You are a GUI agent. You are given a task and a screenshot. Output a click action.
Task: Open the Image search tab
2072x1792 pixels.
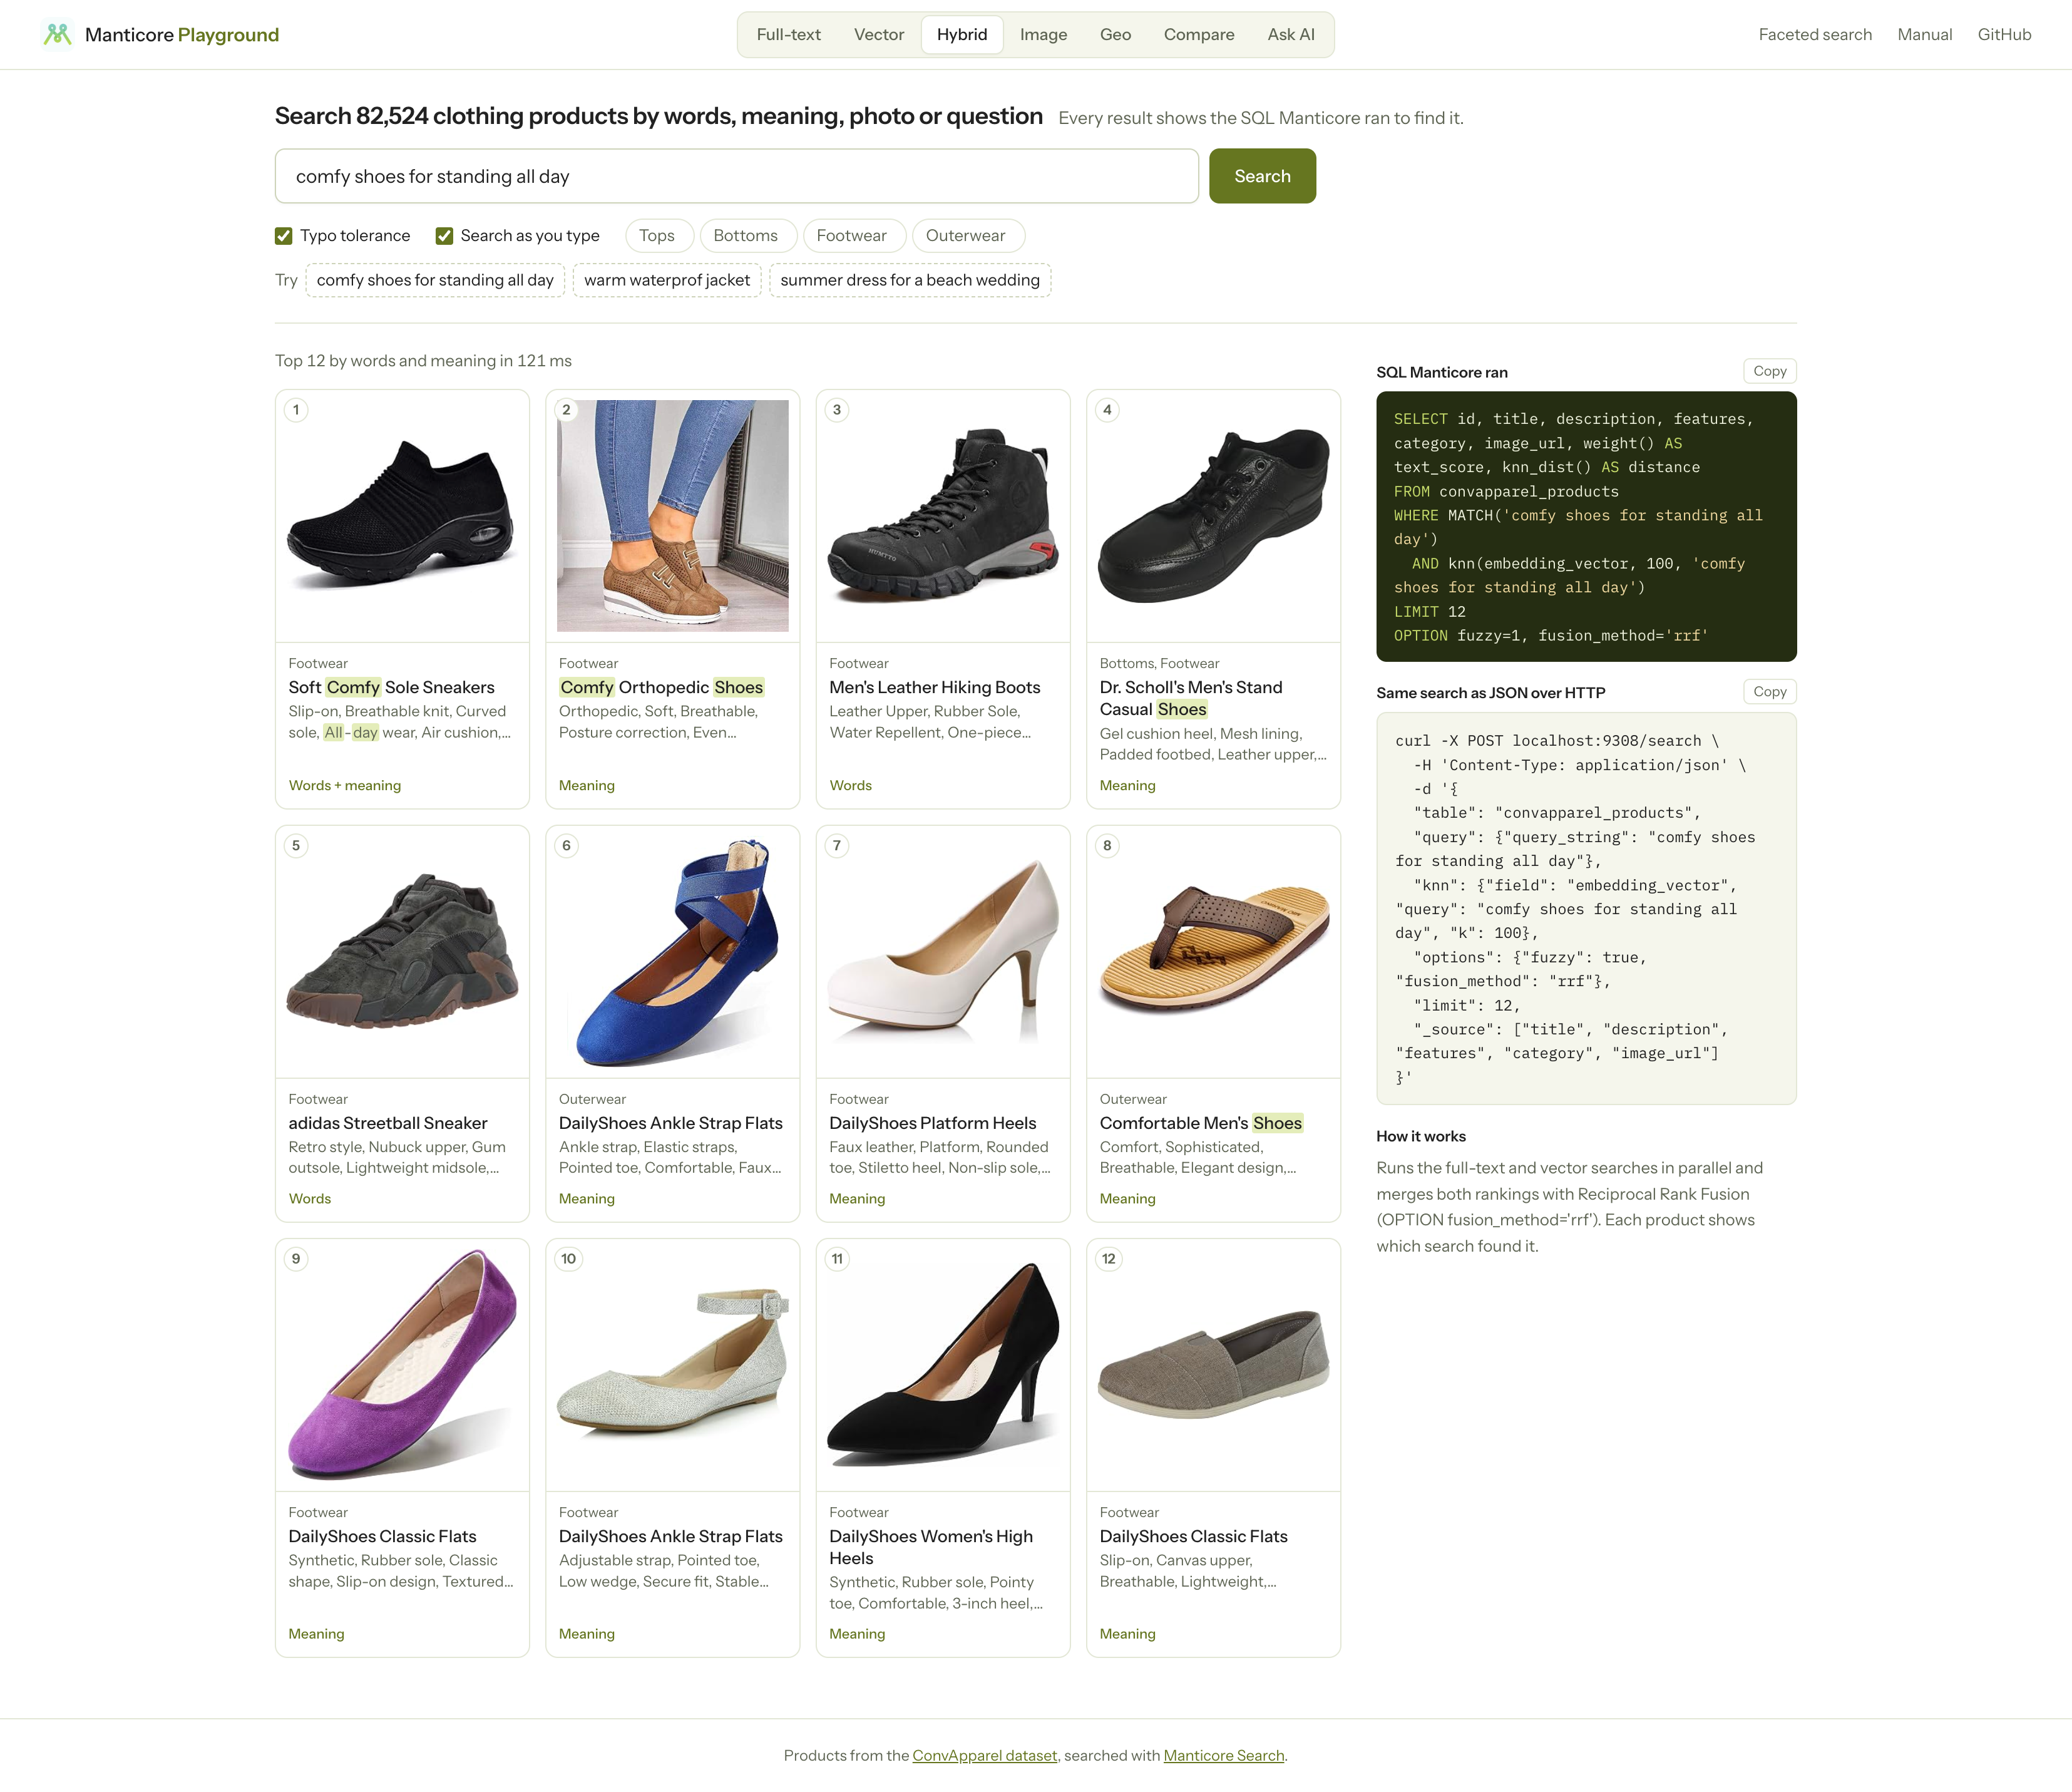point(1043,35)
